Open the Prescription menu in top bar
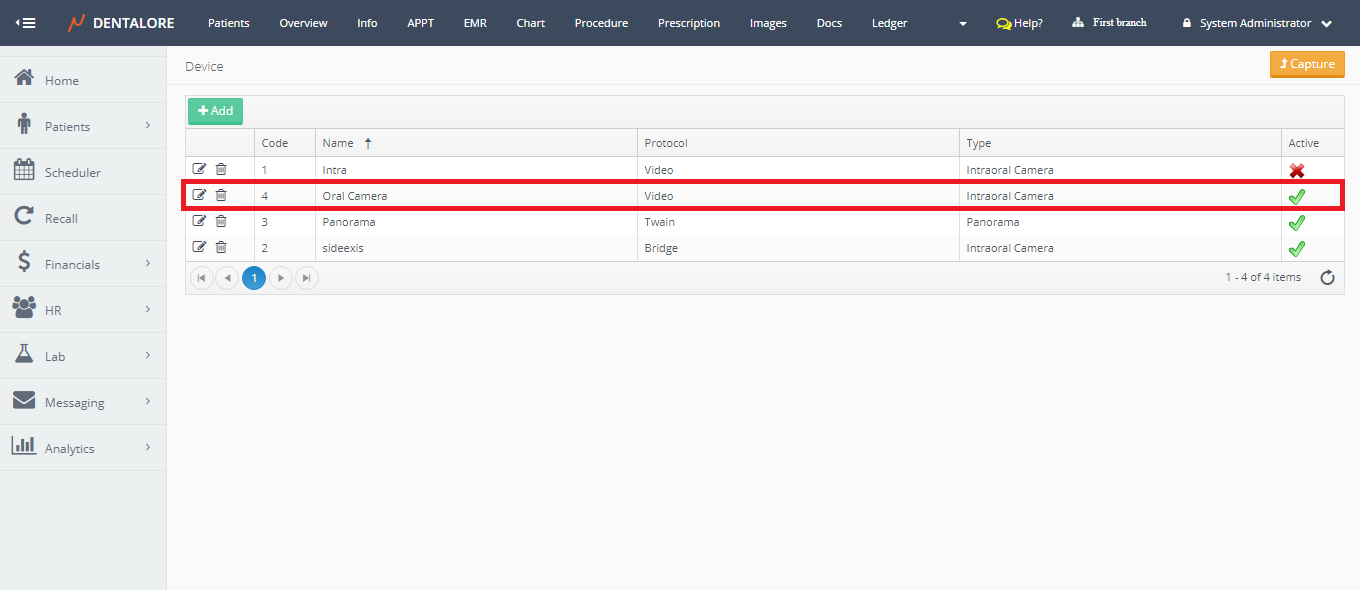Image resolution: width=1360 pixels, height=590 pixels. (x=688, y=23)
